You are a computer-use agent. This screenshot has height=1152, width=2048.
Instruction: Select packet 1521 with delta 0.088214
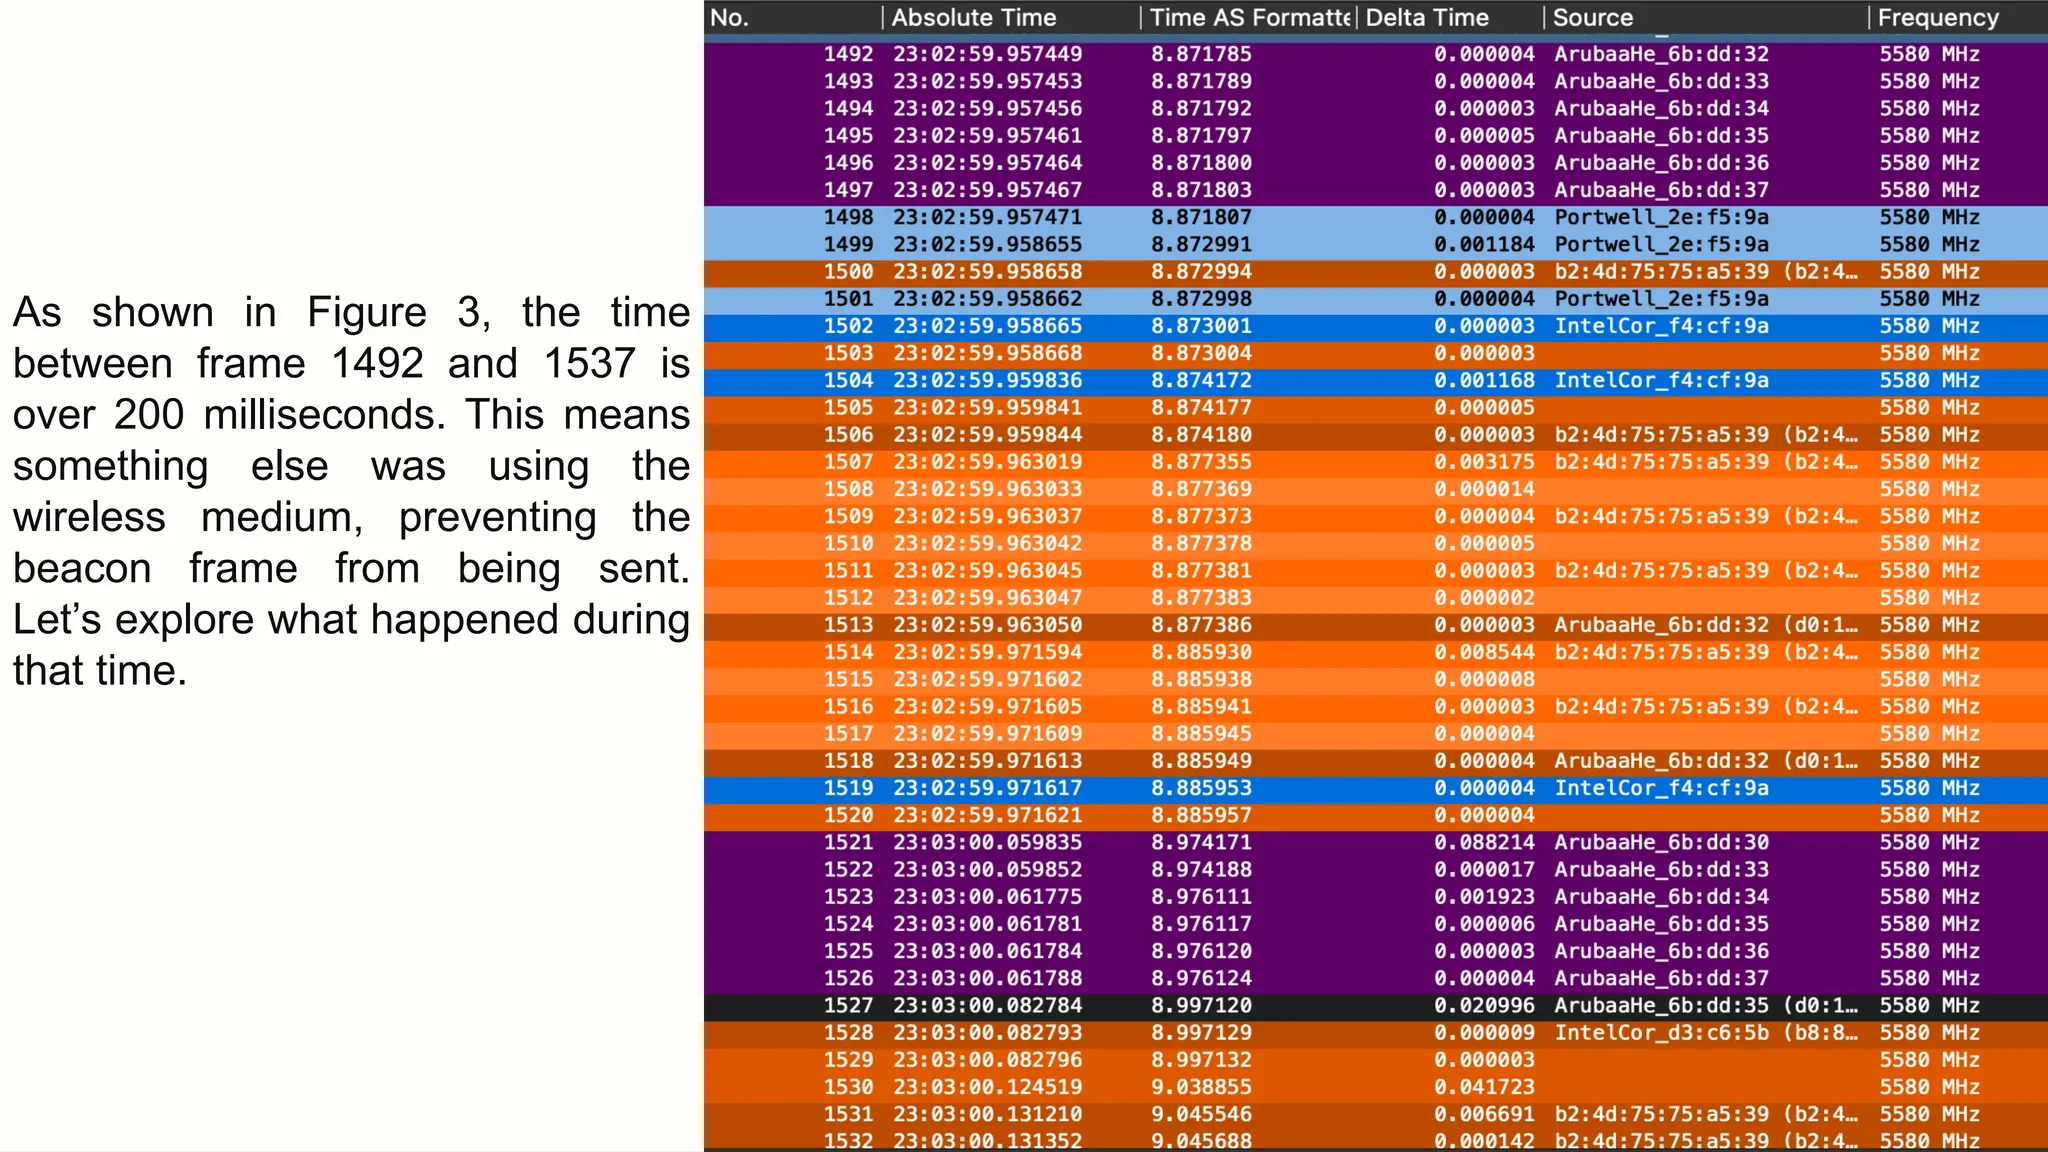click(1376, 842)
